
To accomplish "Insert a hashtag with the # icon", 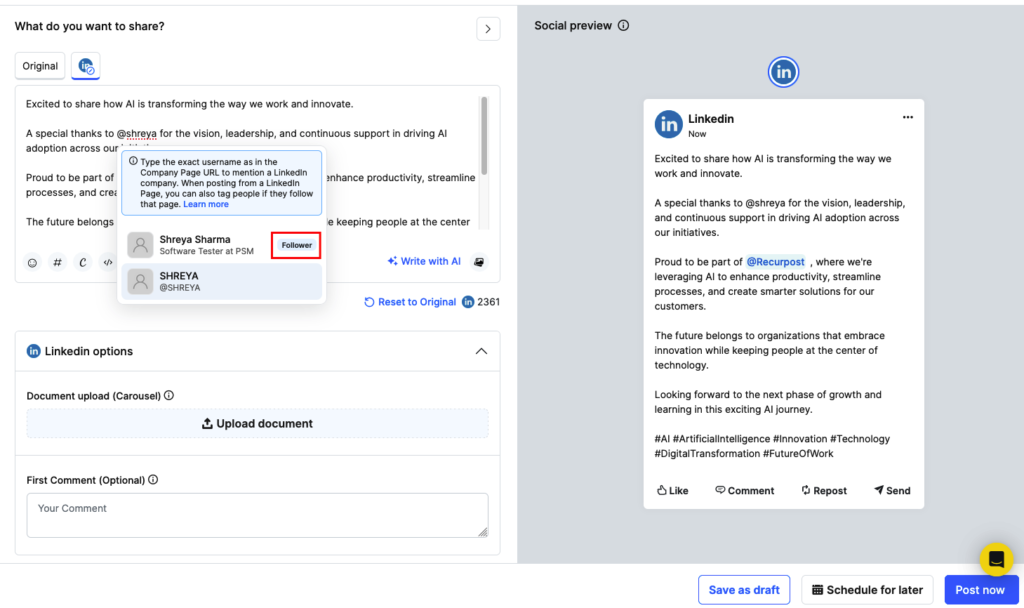I will pyautogui.click(x=57, y=263).
